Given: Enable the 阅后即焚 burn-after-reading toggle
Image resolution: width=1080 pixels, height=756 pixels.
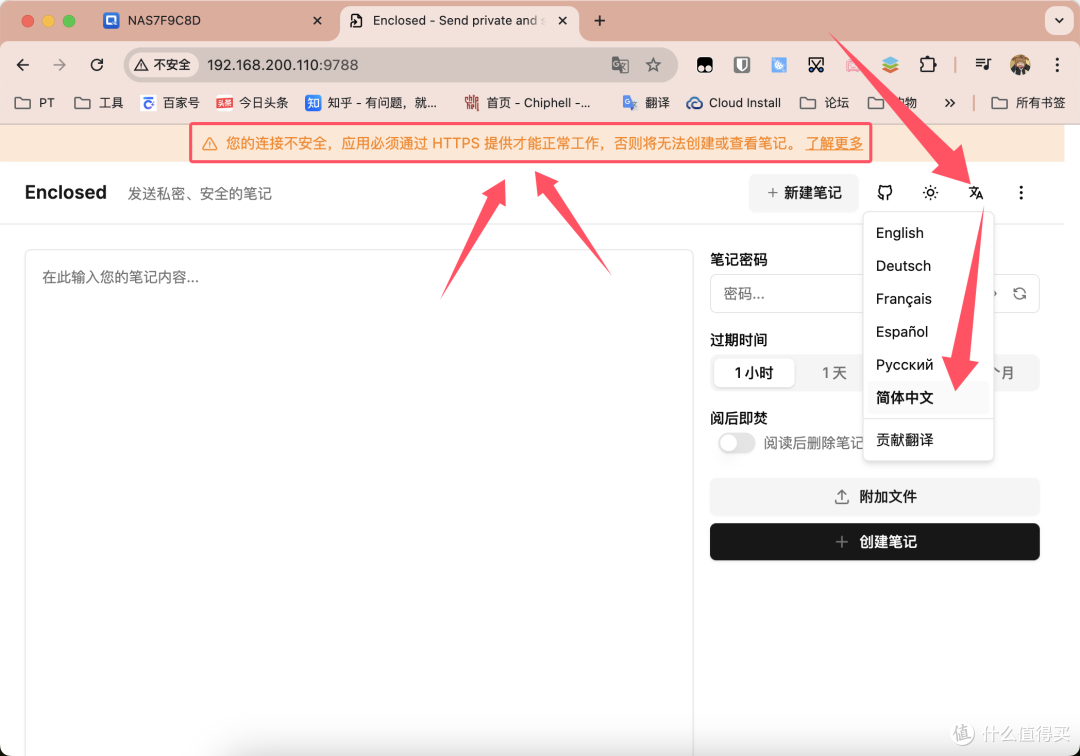Looking at the screenshot, I should [737, 443].
